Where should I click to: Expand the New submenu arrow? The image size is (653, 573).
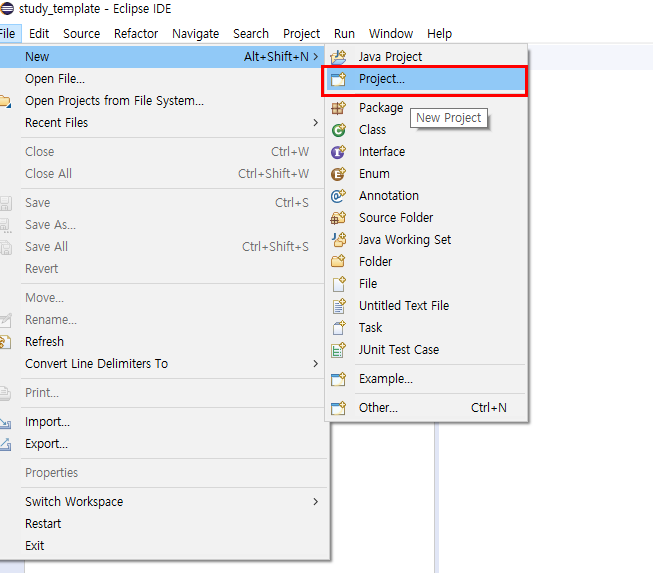click(x=316, y=57)
